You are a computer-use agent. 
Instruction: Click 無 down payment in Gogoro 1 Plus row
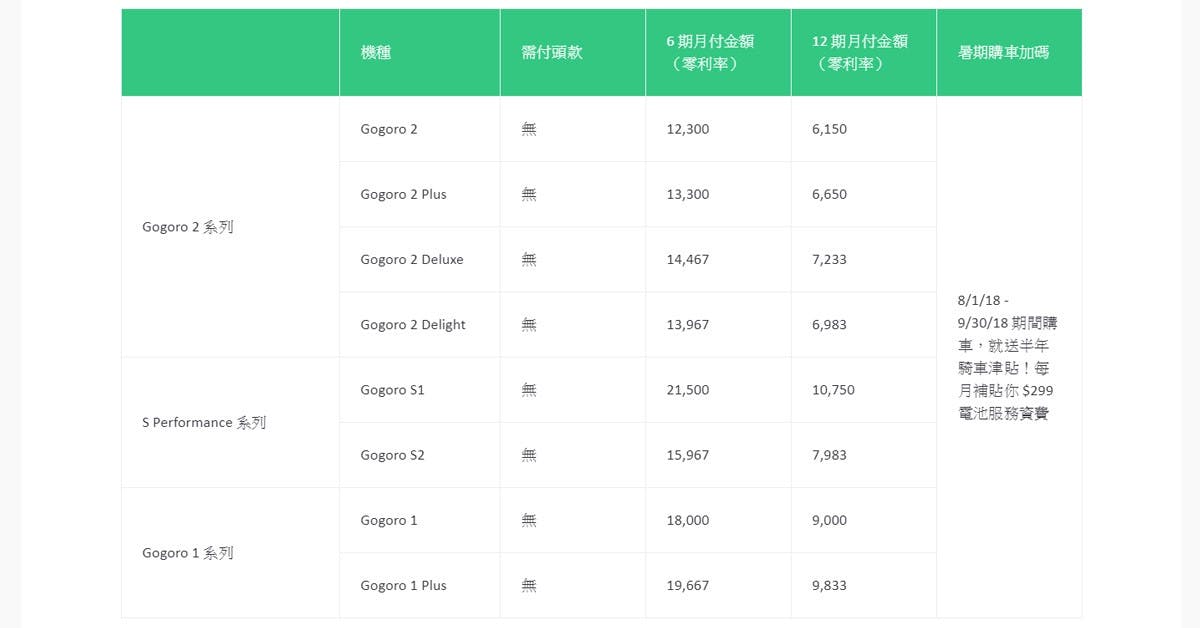(529, 585)
